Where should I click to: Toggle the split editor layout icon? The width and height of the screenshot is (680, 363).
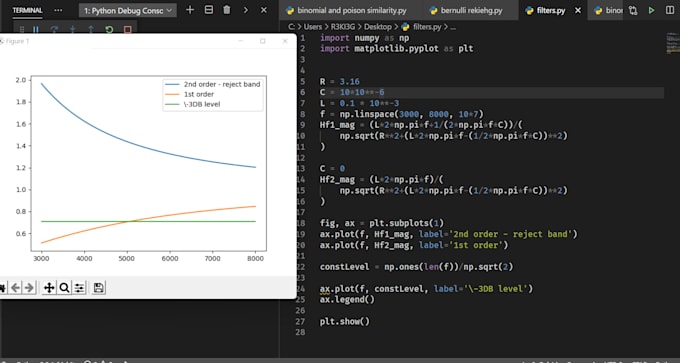(670, 10)
